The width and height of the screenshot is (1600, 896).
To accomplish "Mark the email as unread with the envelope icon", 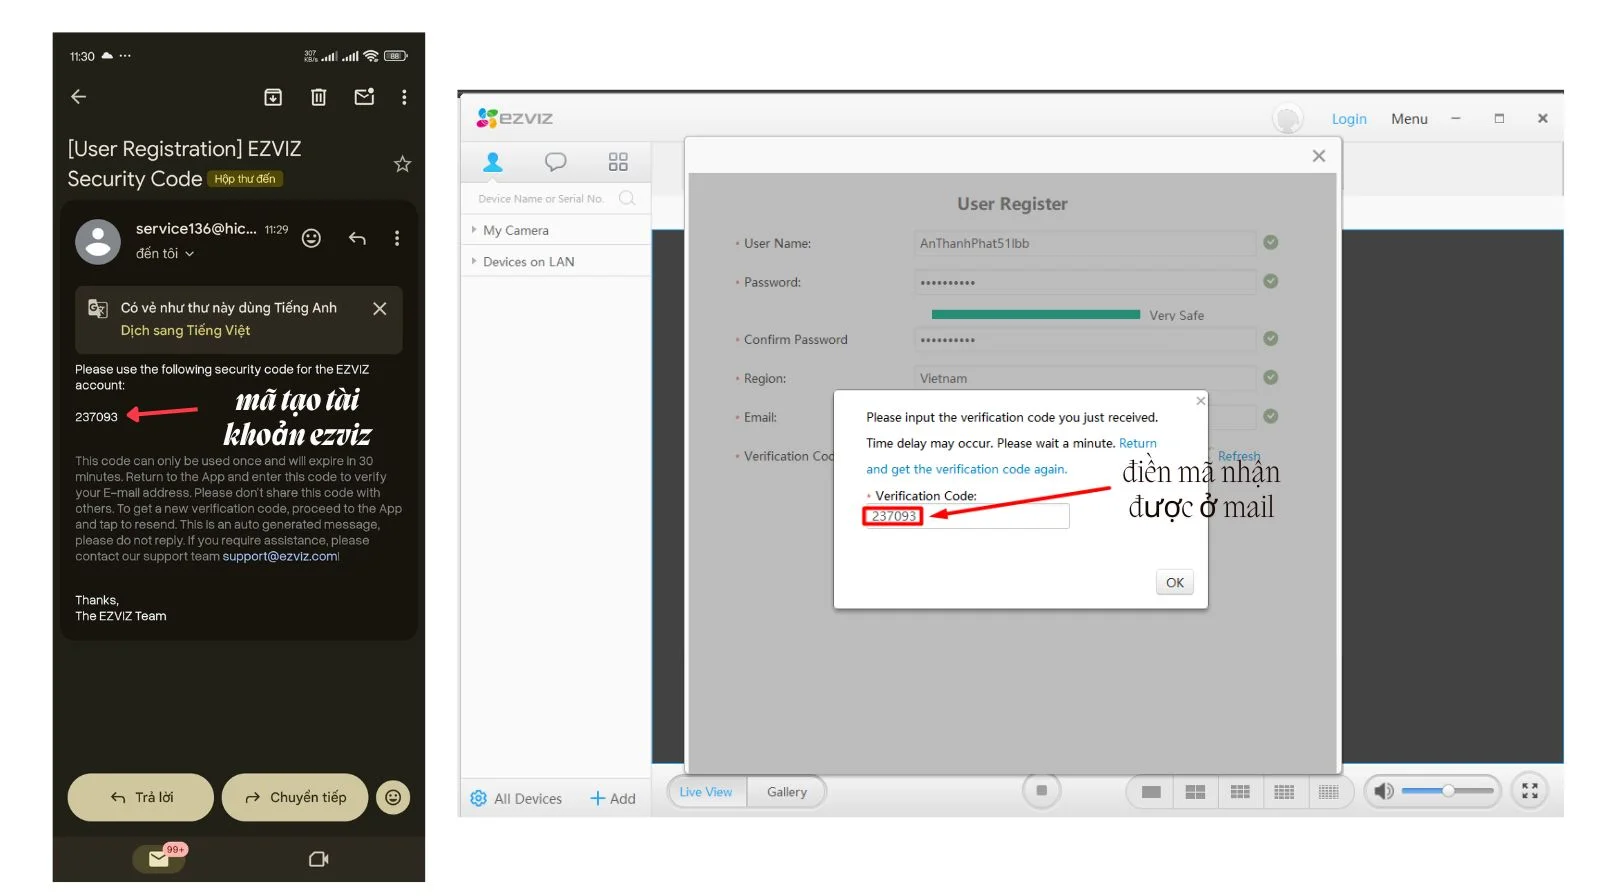I will point(364,97).
